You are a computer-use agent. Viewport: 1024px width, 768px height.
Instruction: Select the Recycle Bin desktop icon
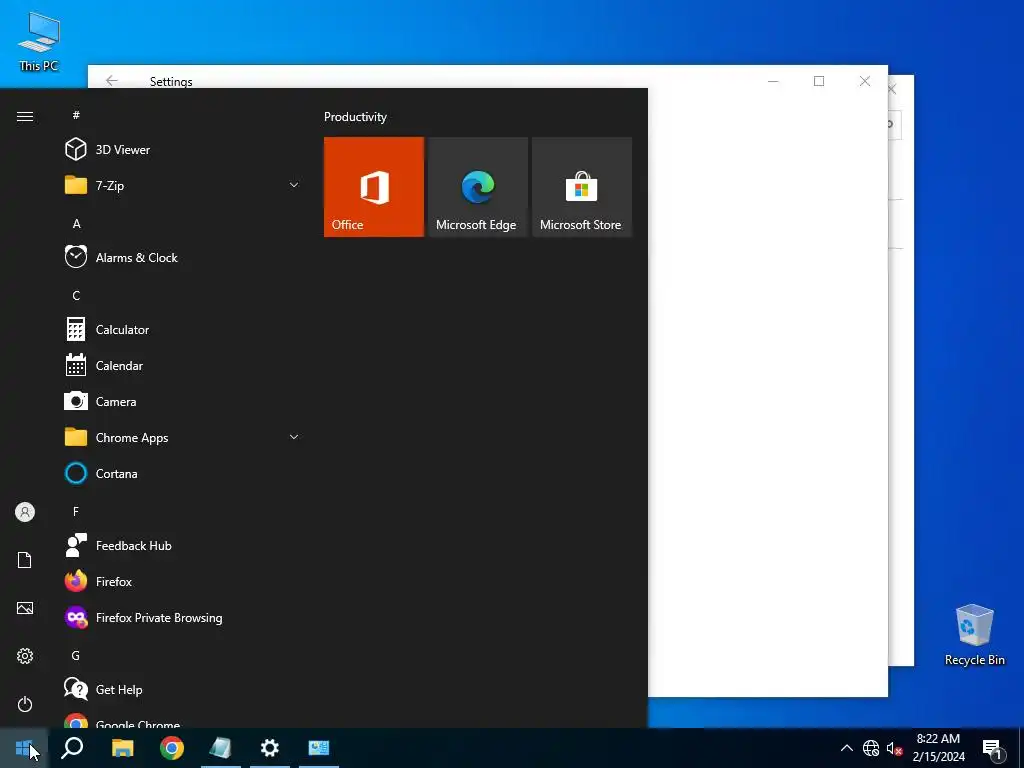974,635
